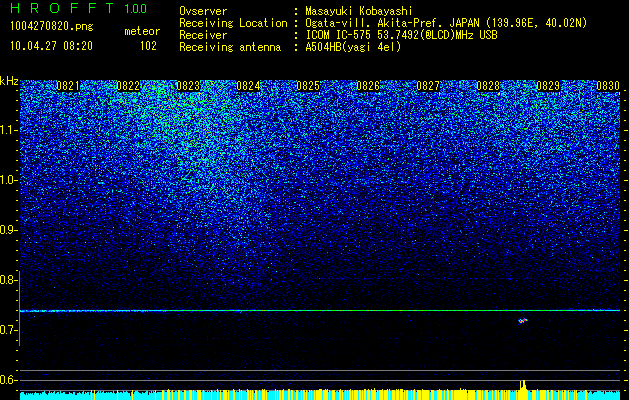Image resolution: width=629 pixels, height=400 pixels.
Task: Click the 0829 time marker
Action: [x=548, y=86]
